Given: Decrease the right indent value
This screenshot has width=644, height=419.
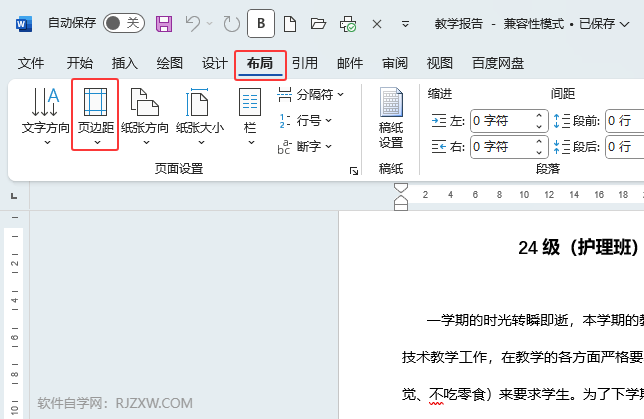Looking at the screenshot, I should pos(539,152).
